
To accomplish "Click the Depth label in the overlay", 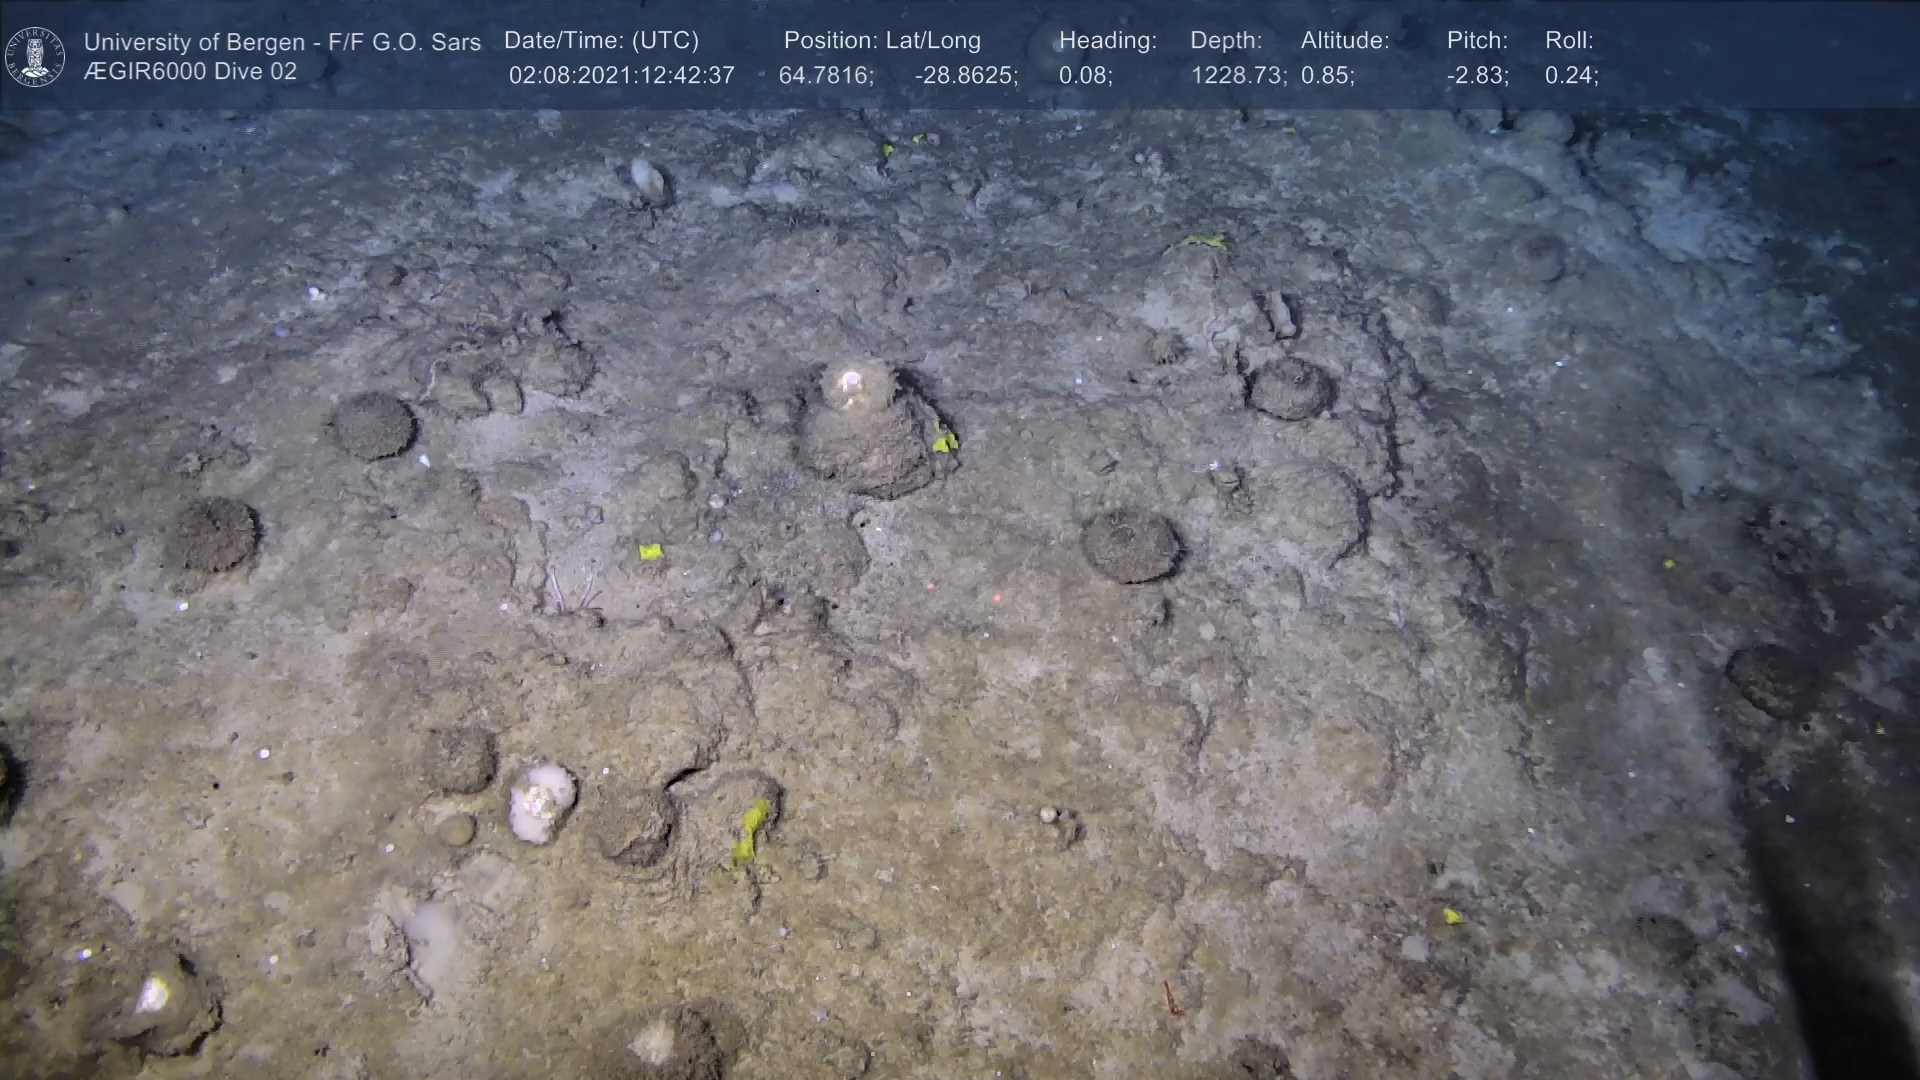I will [1225, 41].
